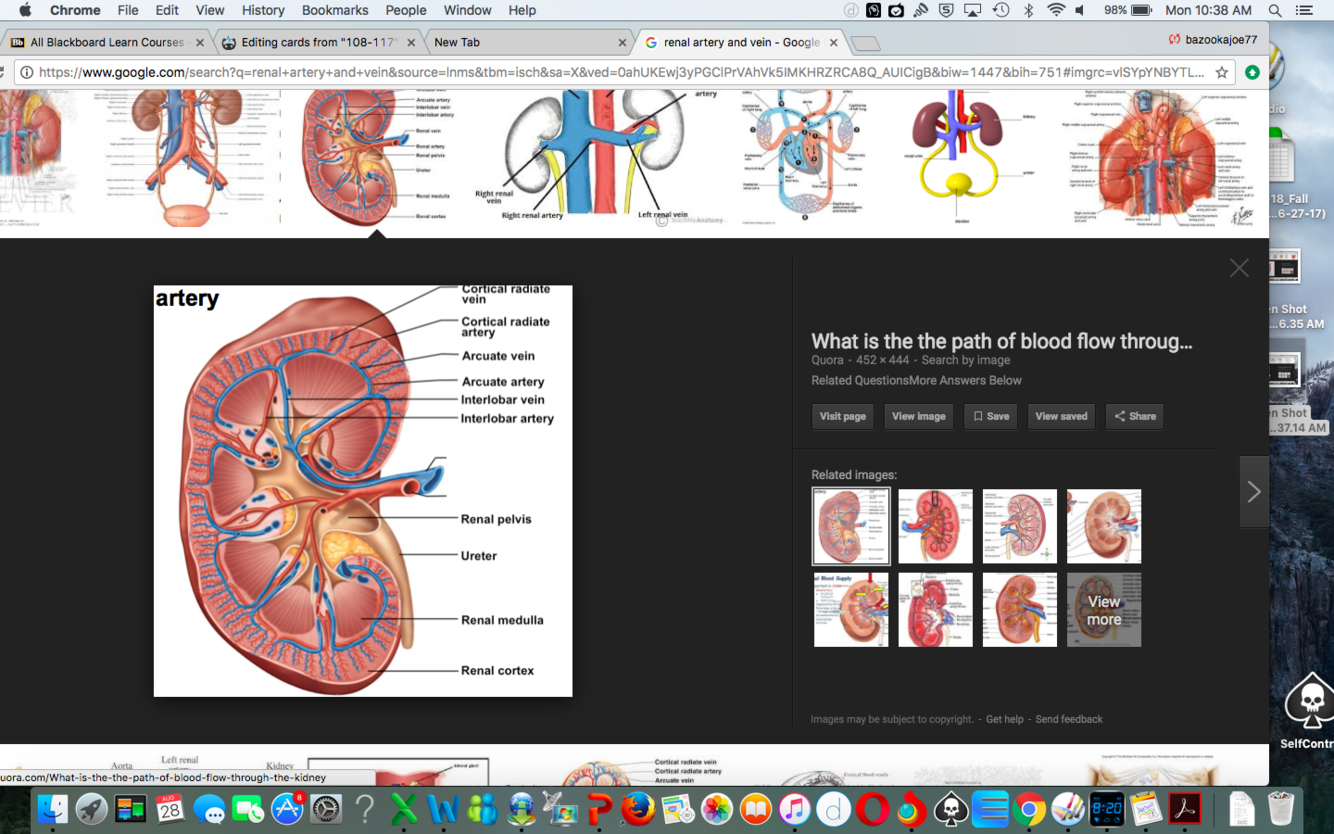Open Adobe Acrobat in the Dock
This screenshot has width=1334, height=834.
click(1185, 808)
